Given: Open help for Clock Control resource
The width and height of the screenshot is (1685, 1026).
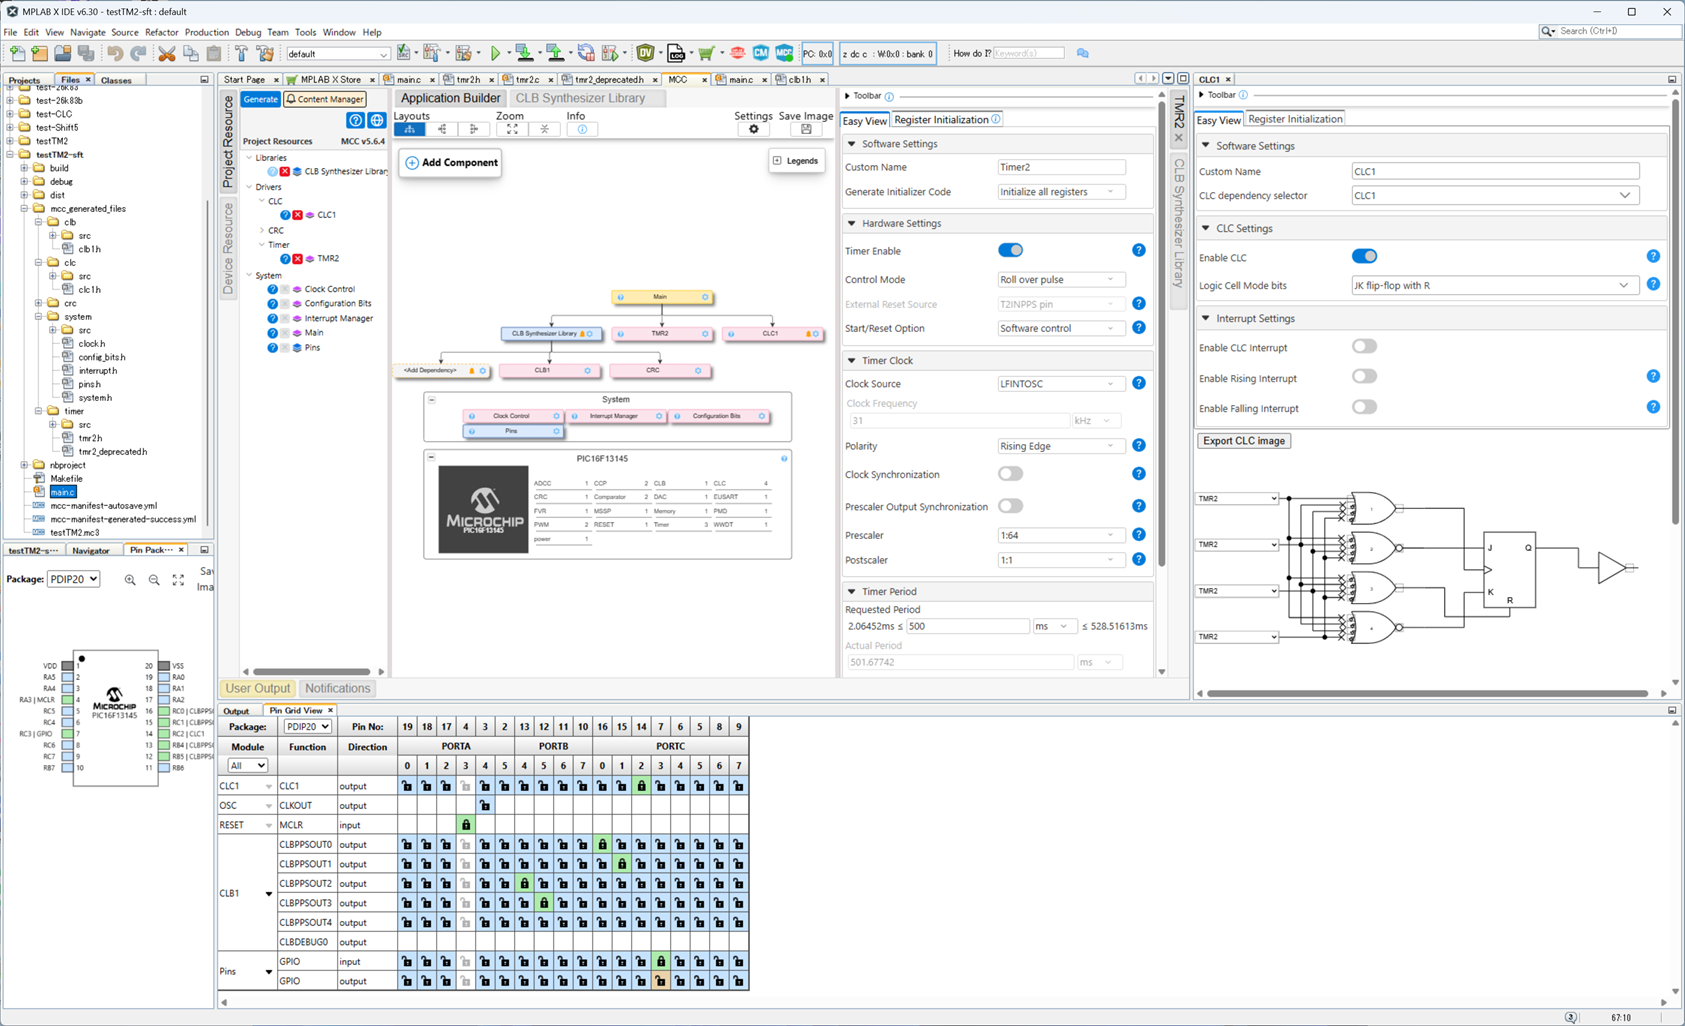Looking at the screenshot, I should (272, 289).
